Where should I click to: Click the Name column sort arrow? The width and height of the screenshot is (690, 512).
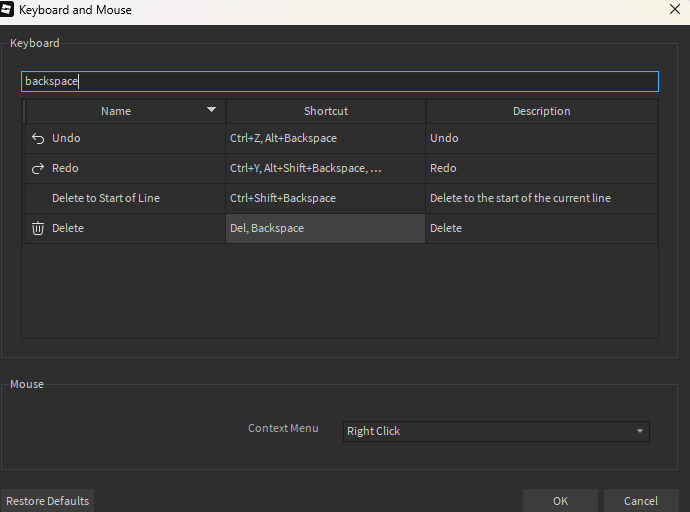[211, 110]
